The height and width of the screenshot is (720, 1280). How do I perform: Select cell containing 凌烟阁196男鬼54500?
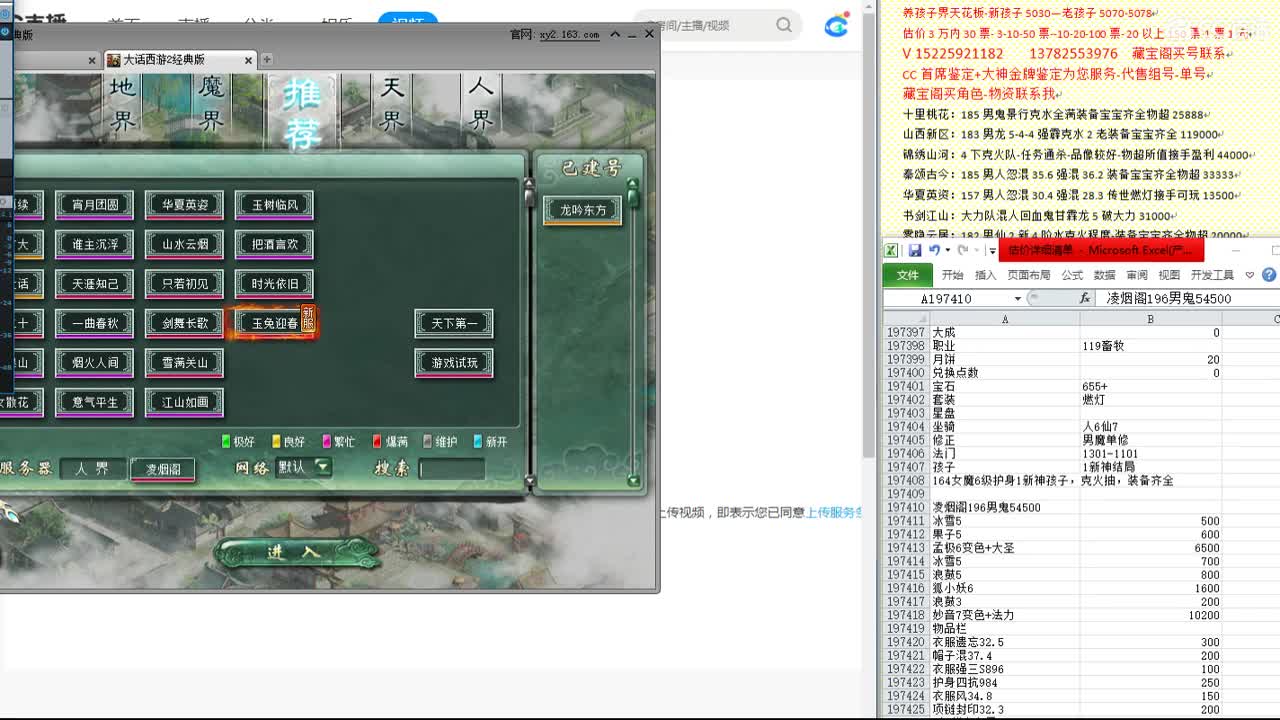coord(1005,508)
